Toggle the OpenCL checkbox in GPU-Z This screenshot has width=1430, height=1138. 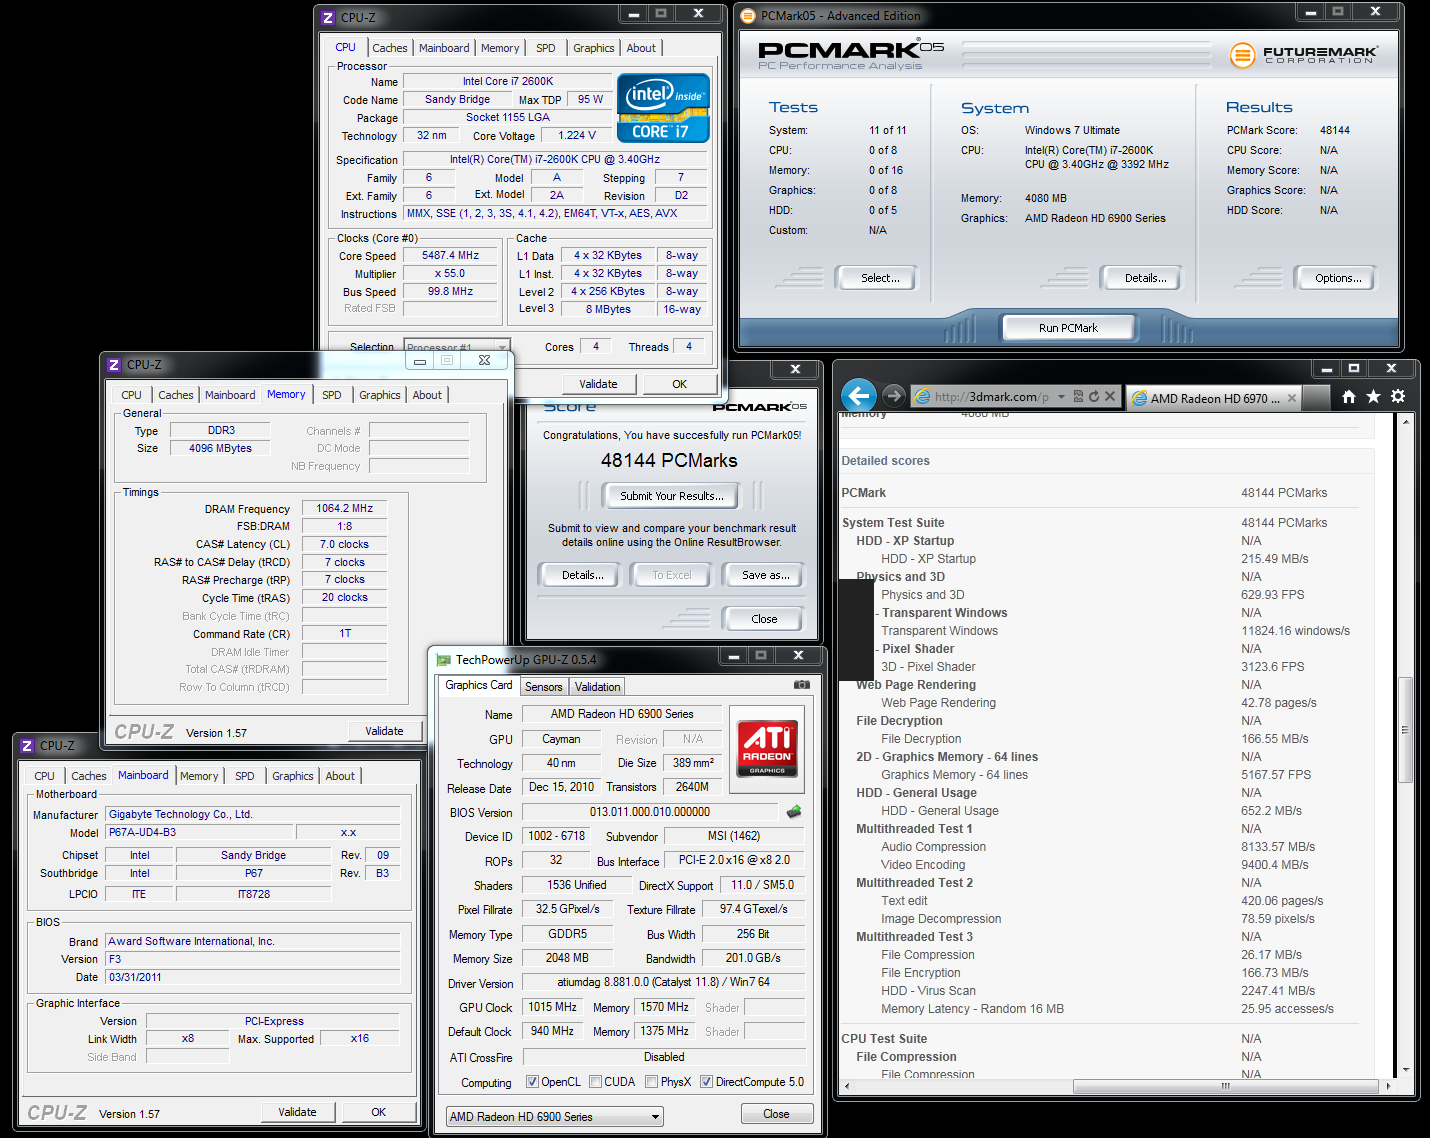[533, 1082]
